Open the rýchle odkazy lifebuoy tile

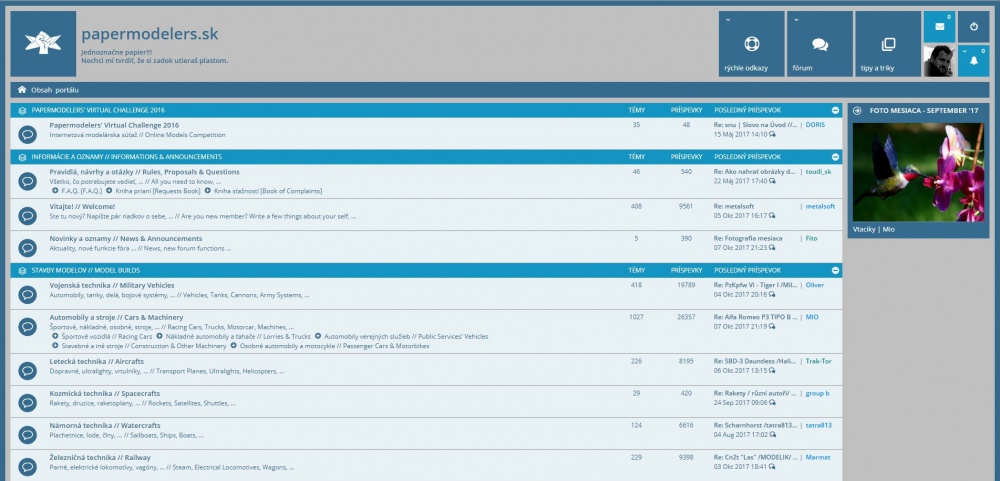(751, 43)
